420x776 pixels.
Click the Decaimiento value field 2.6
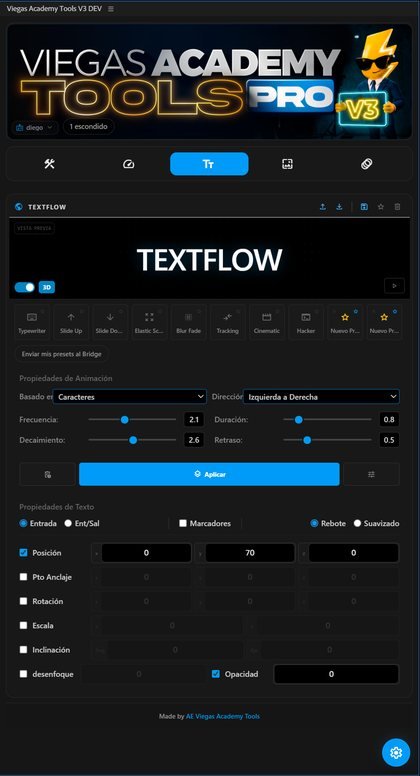point(193,440)
